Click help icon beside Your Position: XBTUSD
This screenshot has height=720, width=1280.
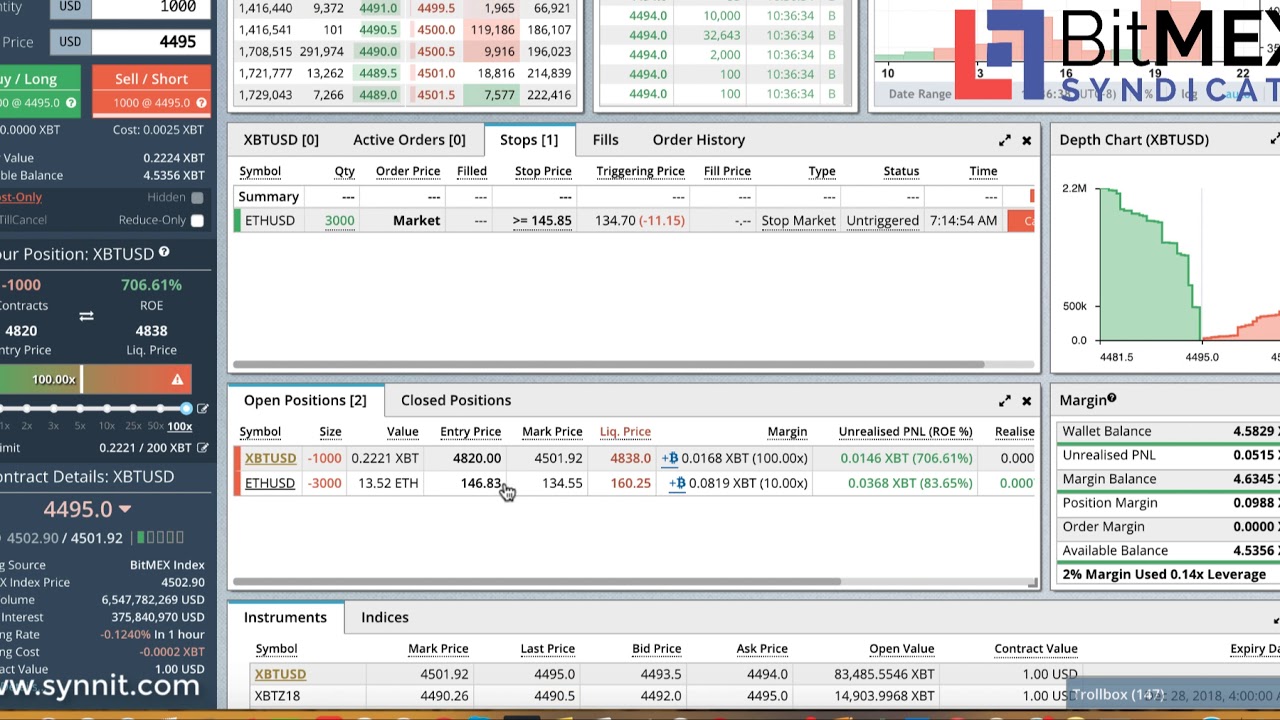164,253
